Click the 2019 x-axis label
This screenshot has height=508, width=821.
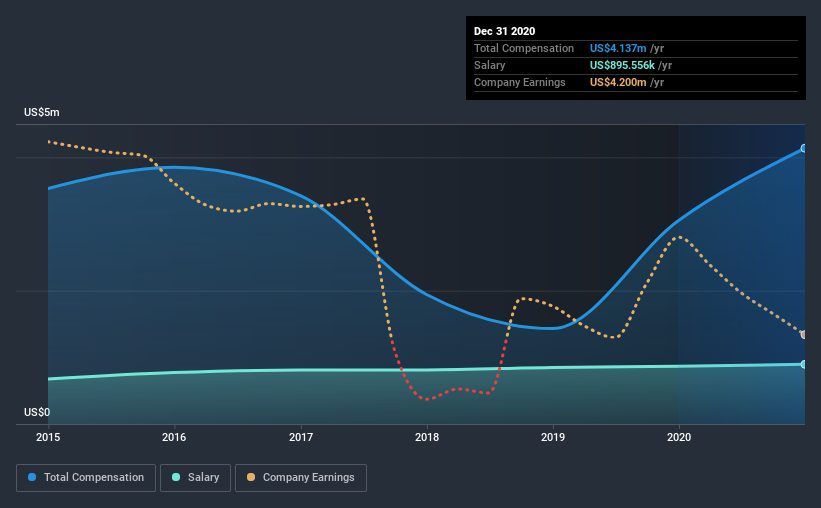tap(553, 437)
